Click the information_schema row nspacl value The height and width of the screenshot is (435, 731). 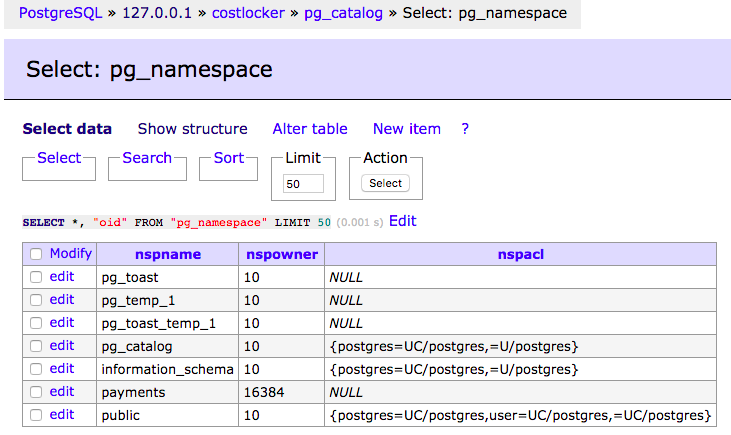(x=454, y=369)
